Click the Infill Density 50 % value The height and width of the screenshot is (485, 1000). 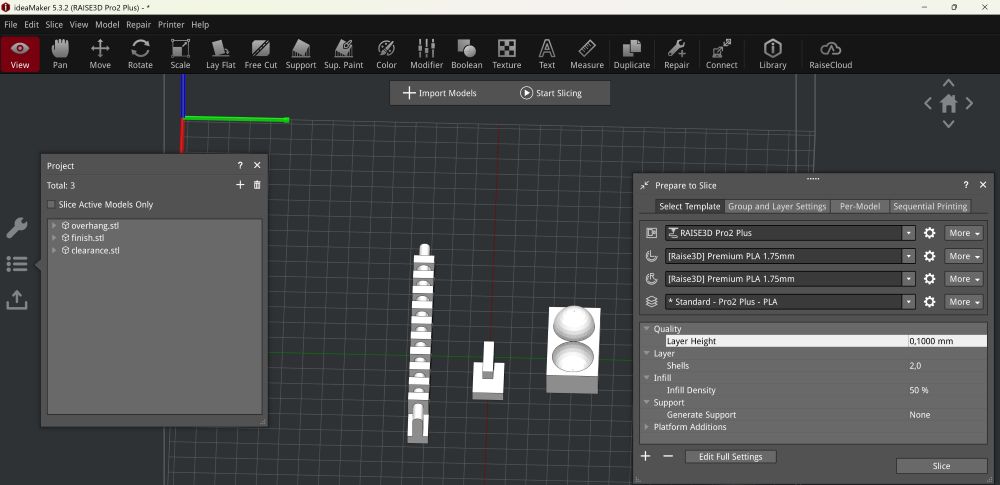point(919,390)
